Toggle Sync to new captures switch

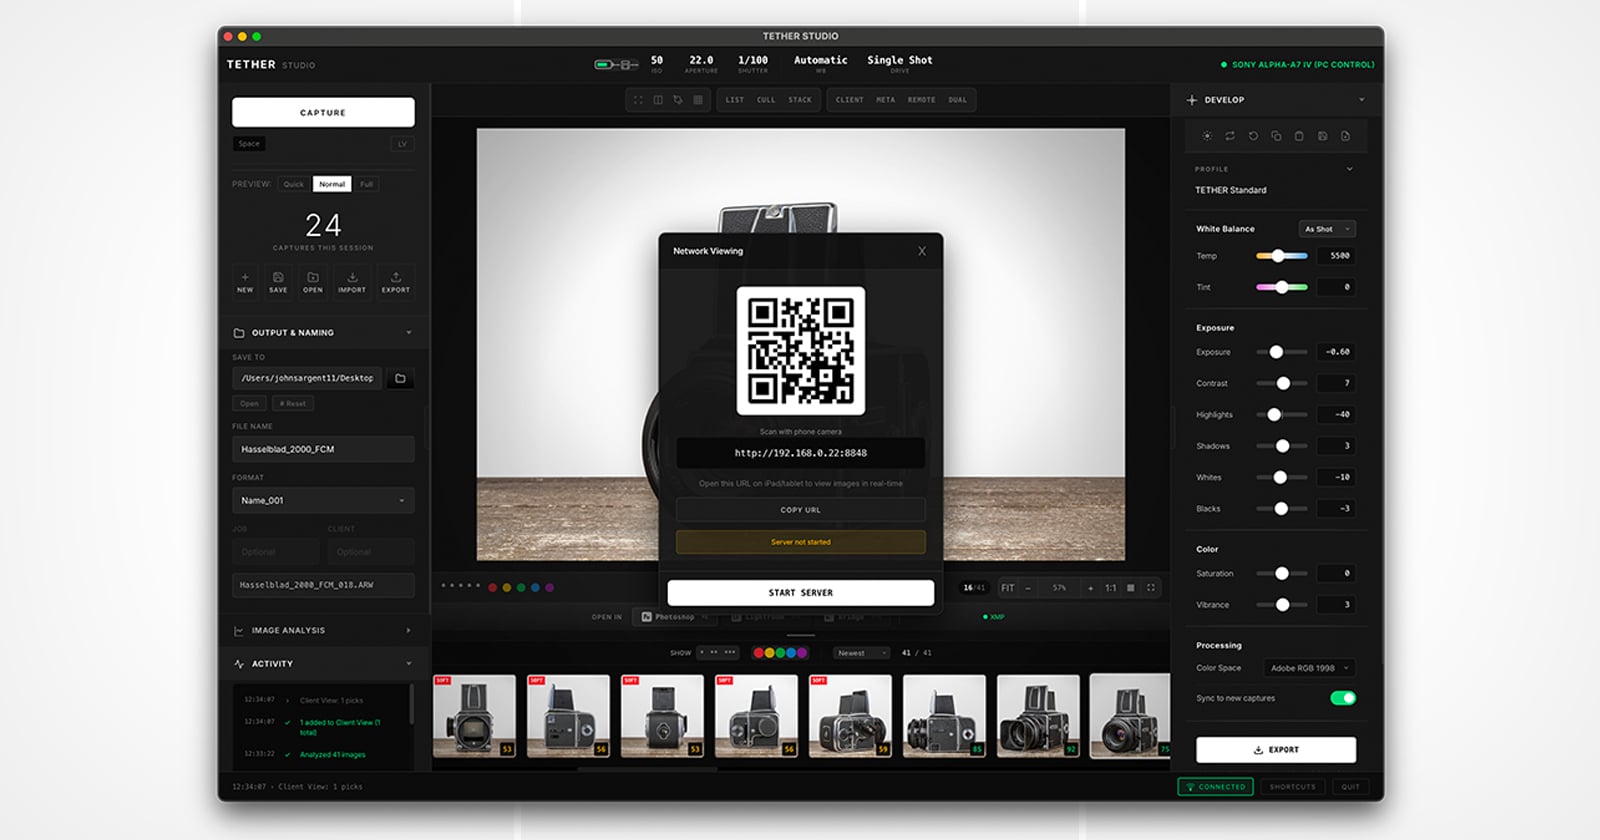click(1343, 698)
